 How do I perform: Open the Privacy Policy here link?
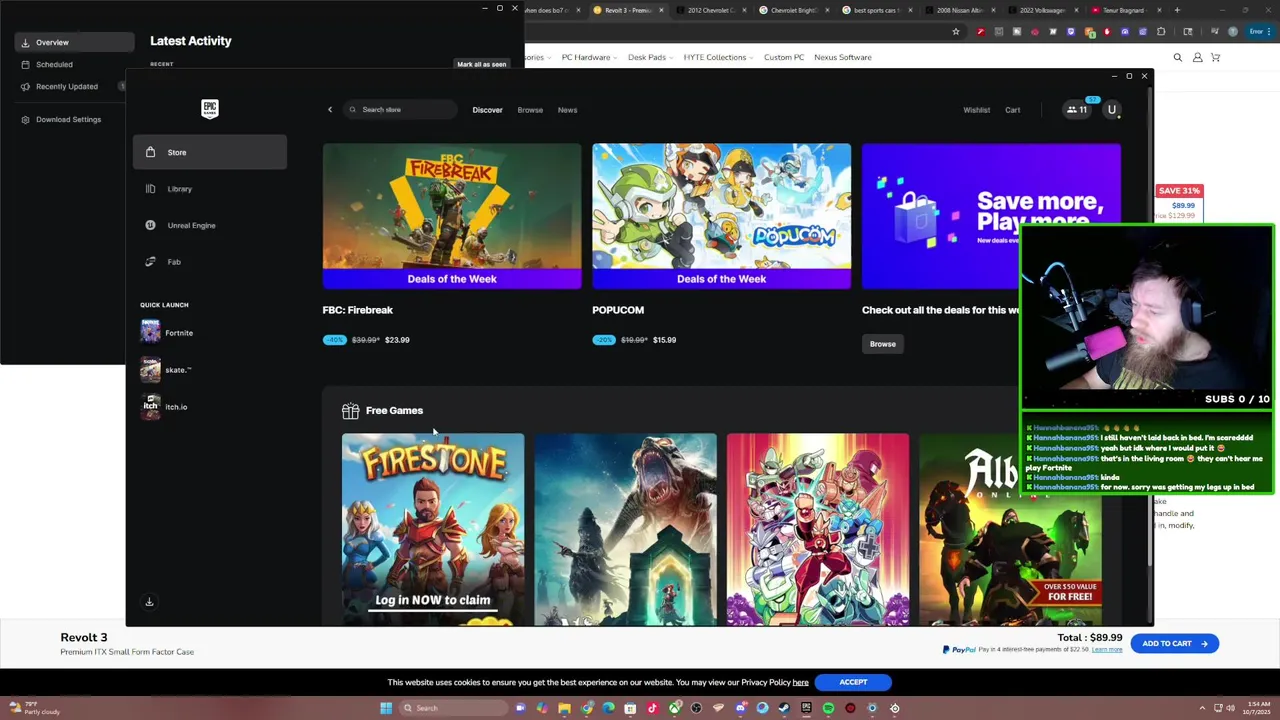[800, 683]
